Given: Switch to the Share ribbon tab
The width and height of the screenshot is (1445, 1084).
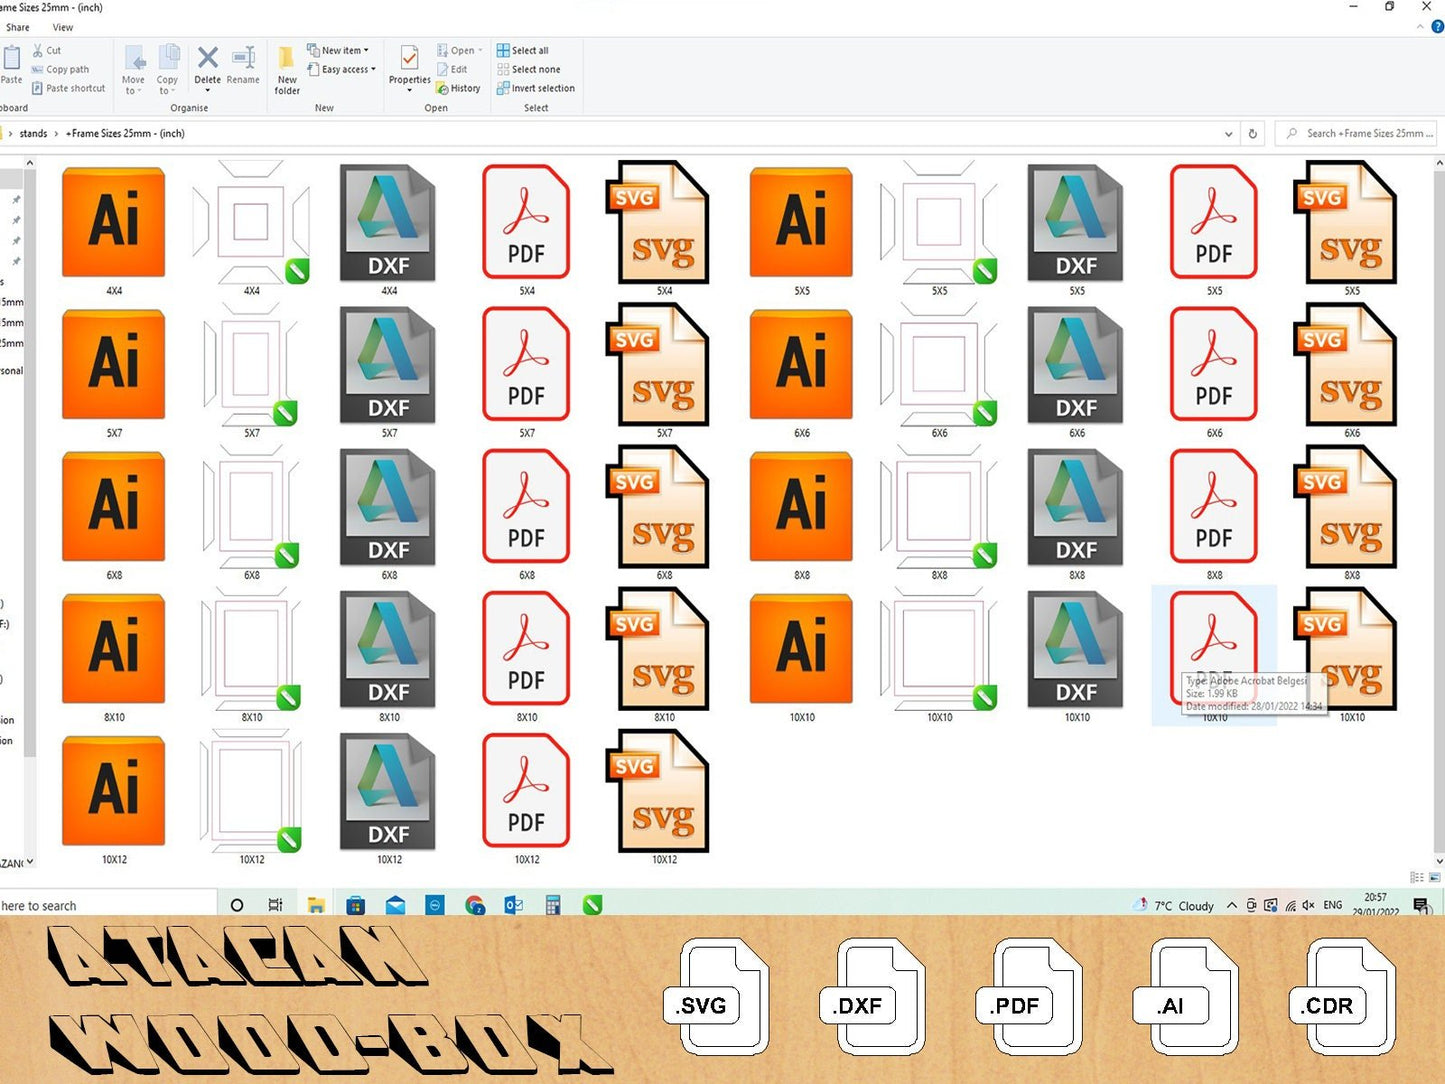Looking at the screenshot, I should pyautogui.click(x=18, y=27).
